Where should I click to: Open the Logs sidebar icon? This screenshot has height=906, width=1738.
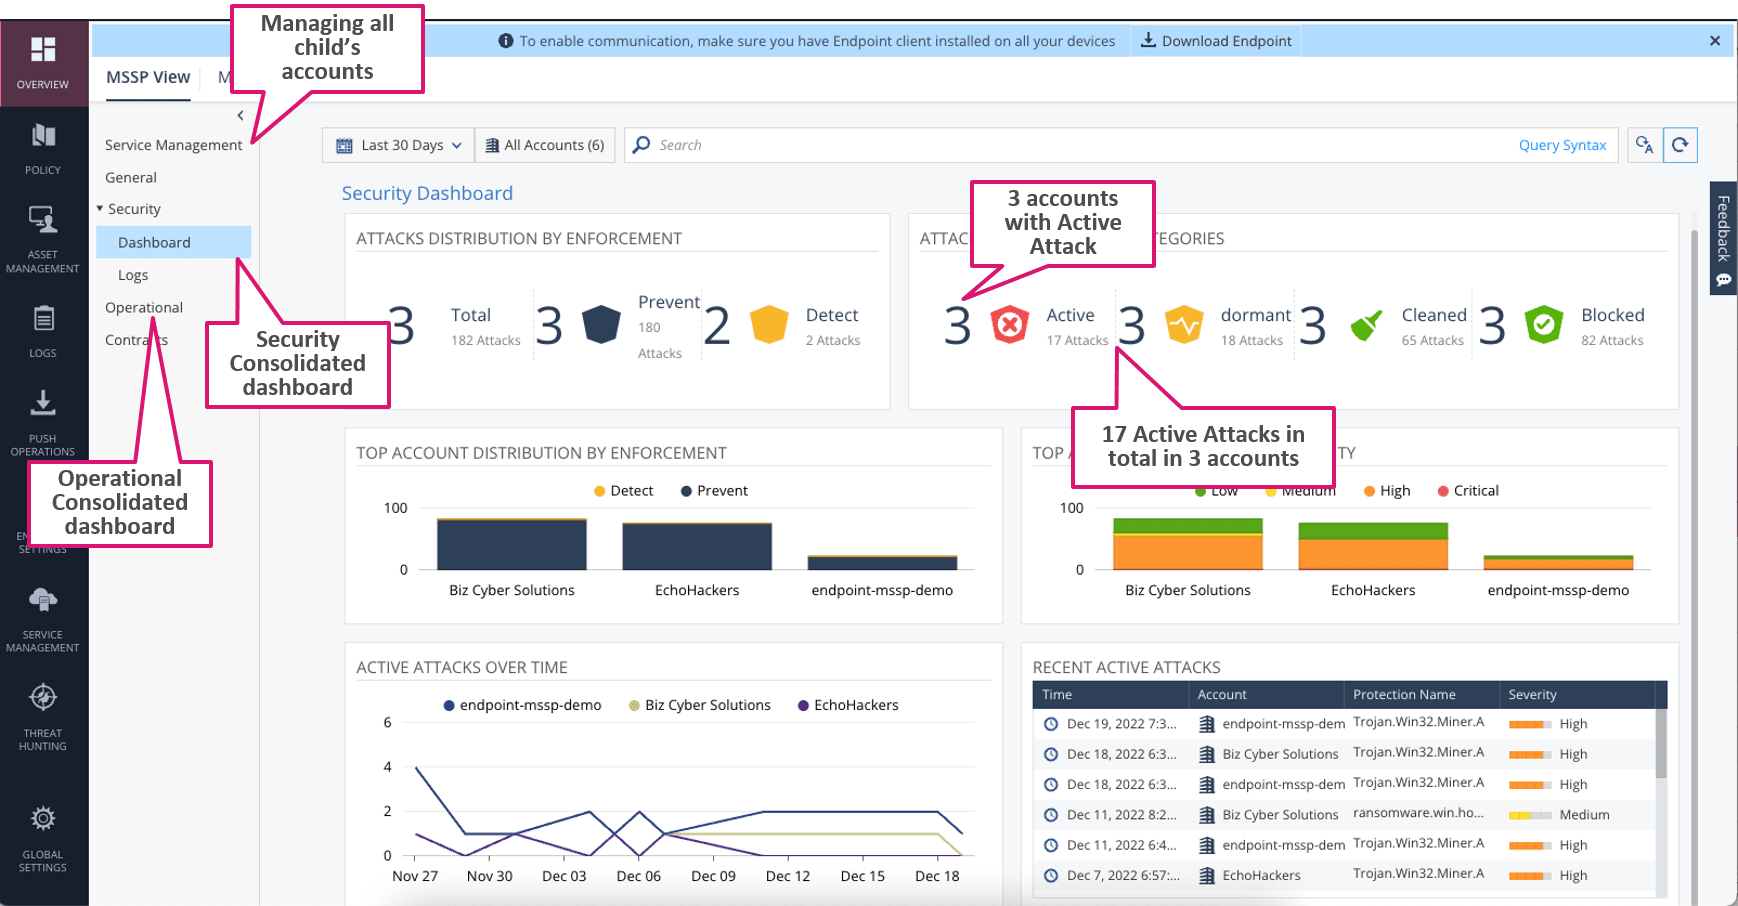tap(43, 332)
